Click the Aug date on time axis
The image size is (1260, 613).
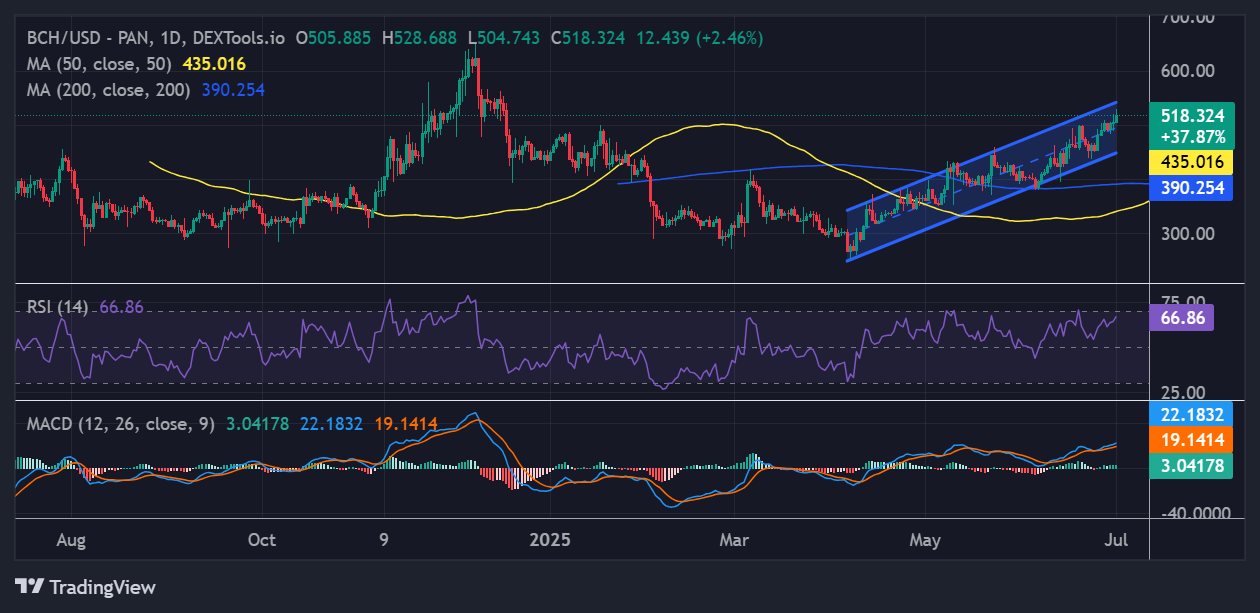[71, 540]
